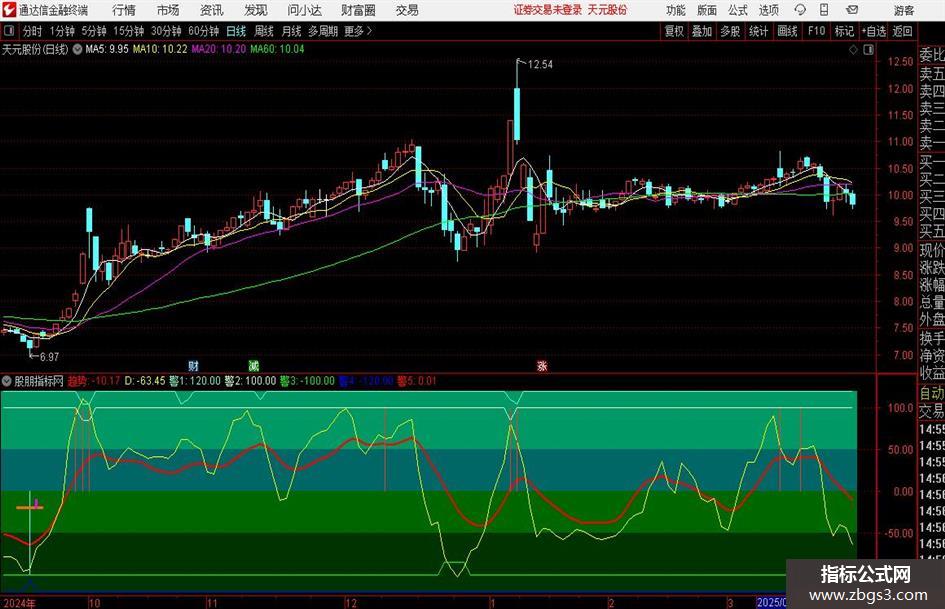This screenshot has height=609, width=945.
Task: Click the MA5: 9.95 value
Action: pyautogui.click(x=107, y=49)
